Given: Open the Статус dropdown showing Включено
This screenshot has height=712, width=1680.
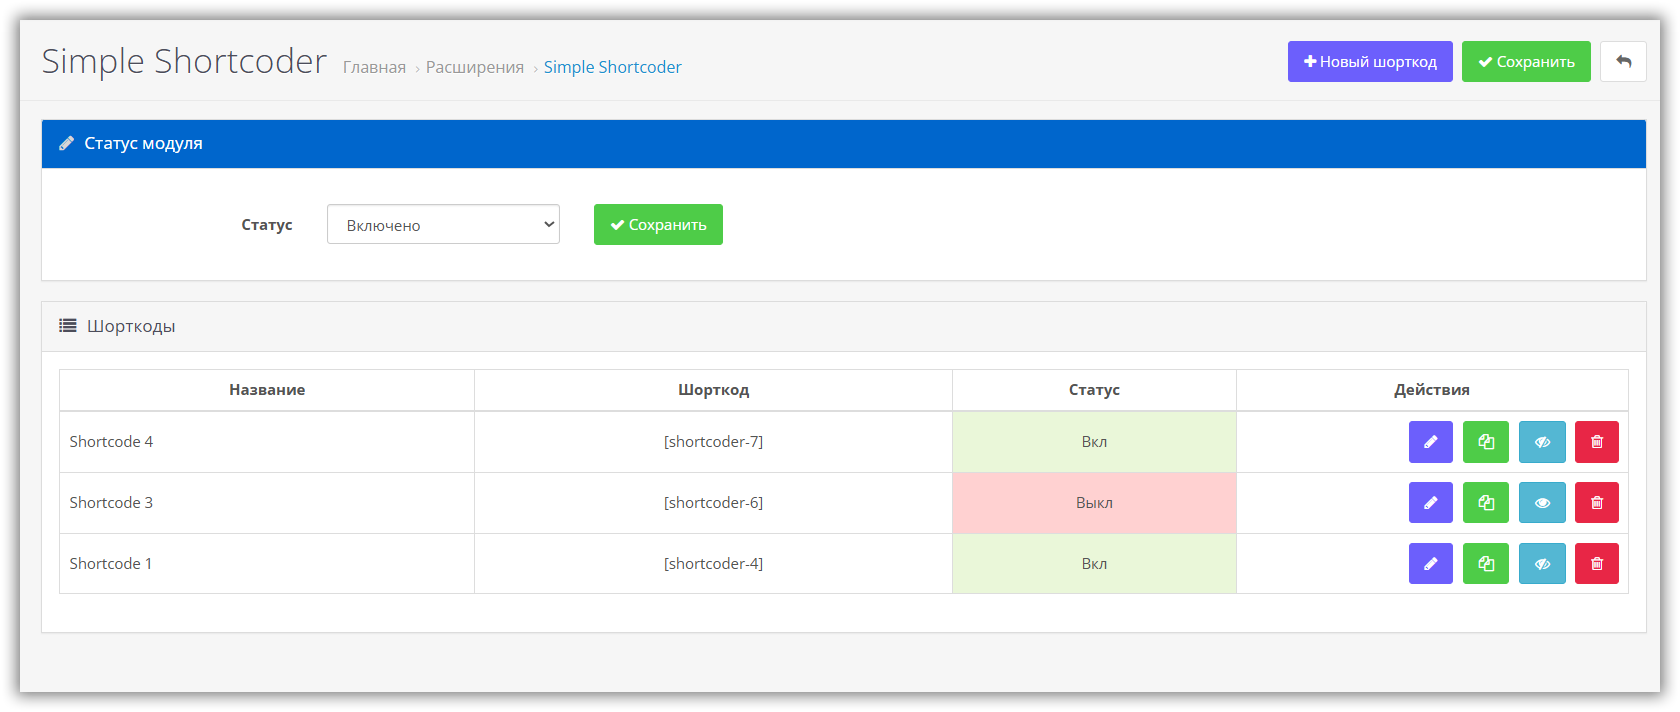Looking at the screenshot, I should pos(443,225).
